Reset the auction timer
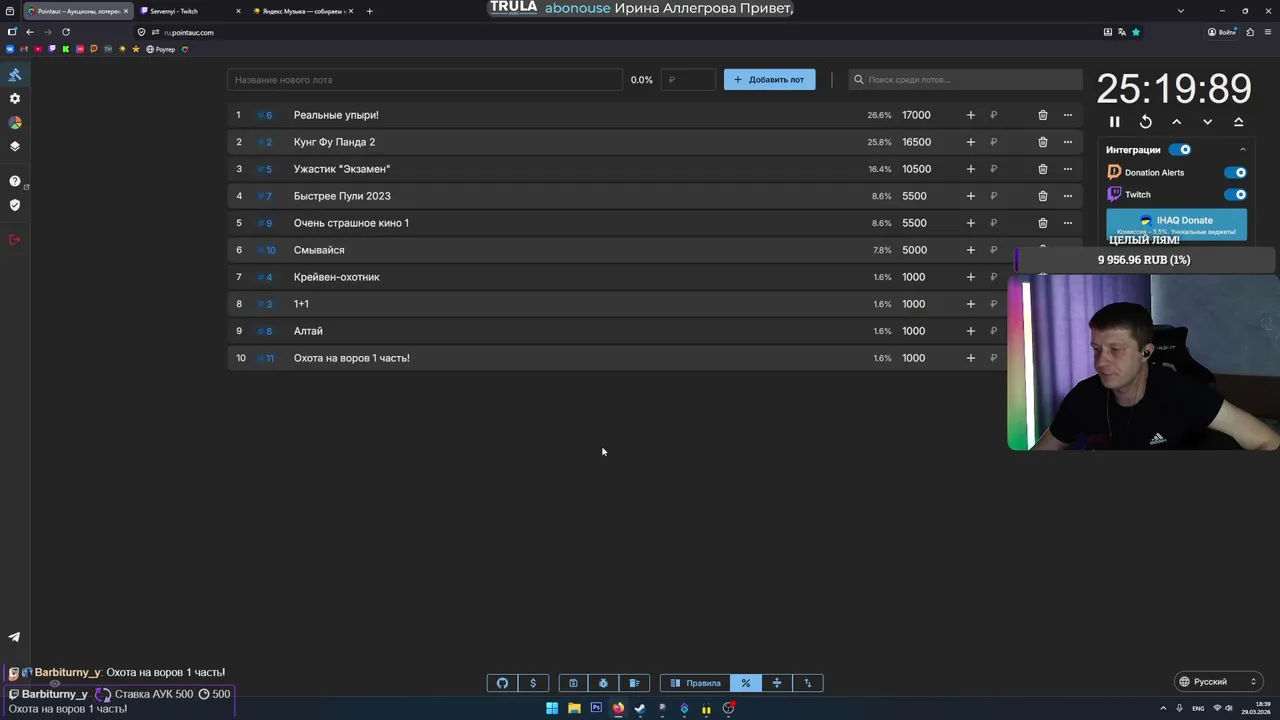The height and width of the screenshot is (720, 1280). click(1145, 122)
